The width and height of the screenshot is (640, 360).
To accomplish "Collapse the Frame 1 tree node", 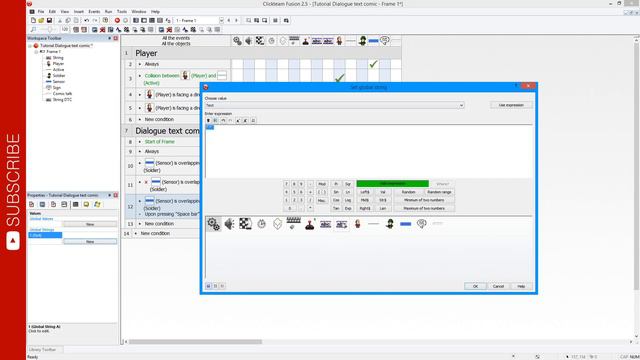I will [36, 52].
